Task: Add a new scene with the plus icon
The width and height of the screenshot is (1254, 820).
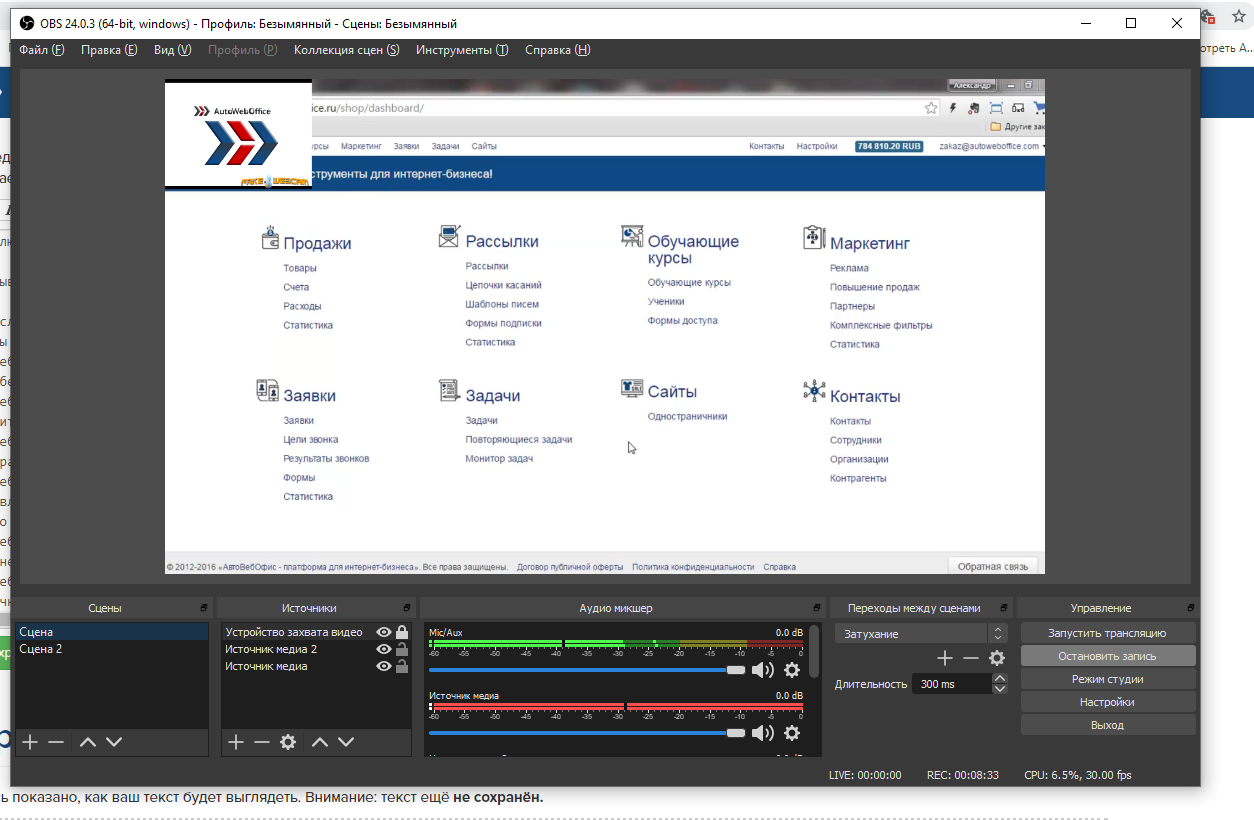Action: tap(30, 742)
